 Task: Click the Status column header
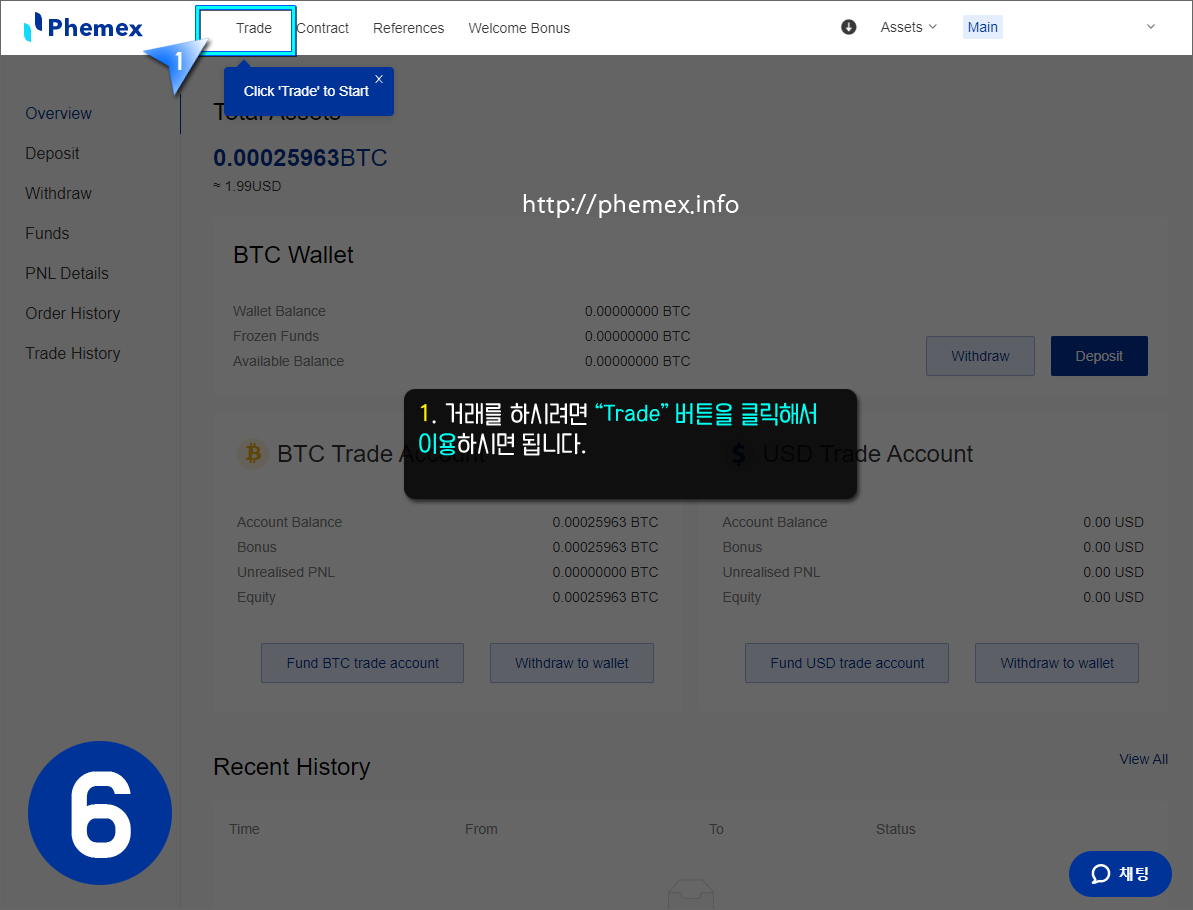click(x=896, y=829)
